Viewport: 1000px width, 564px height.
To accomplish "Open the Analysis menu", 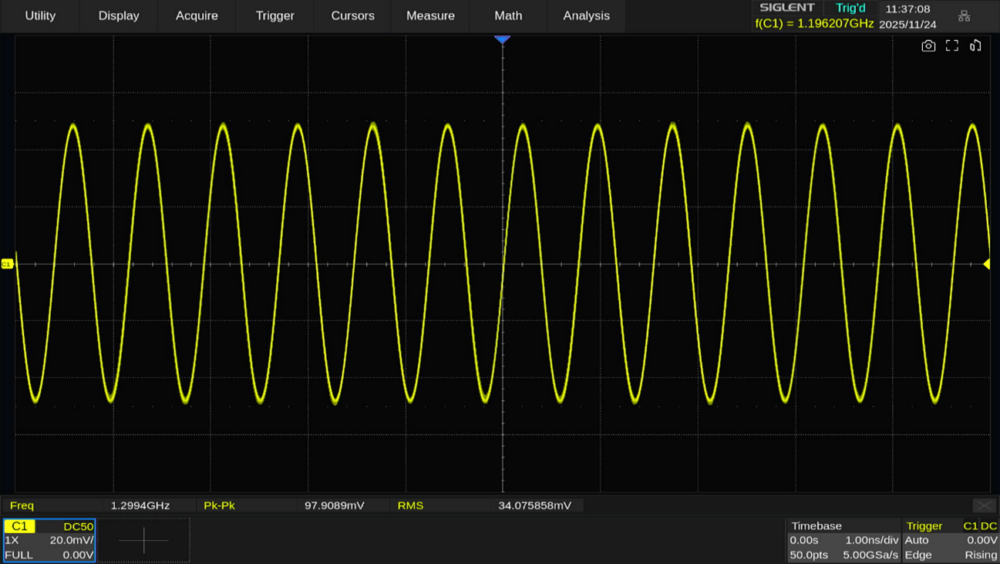I will pos(586,16).
